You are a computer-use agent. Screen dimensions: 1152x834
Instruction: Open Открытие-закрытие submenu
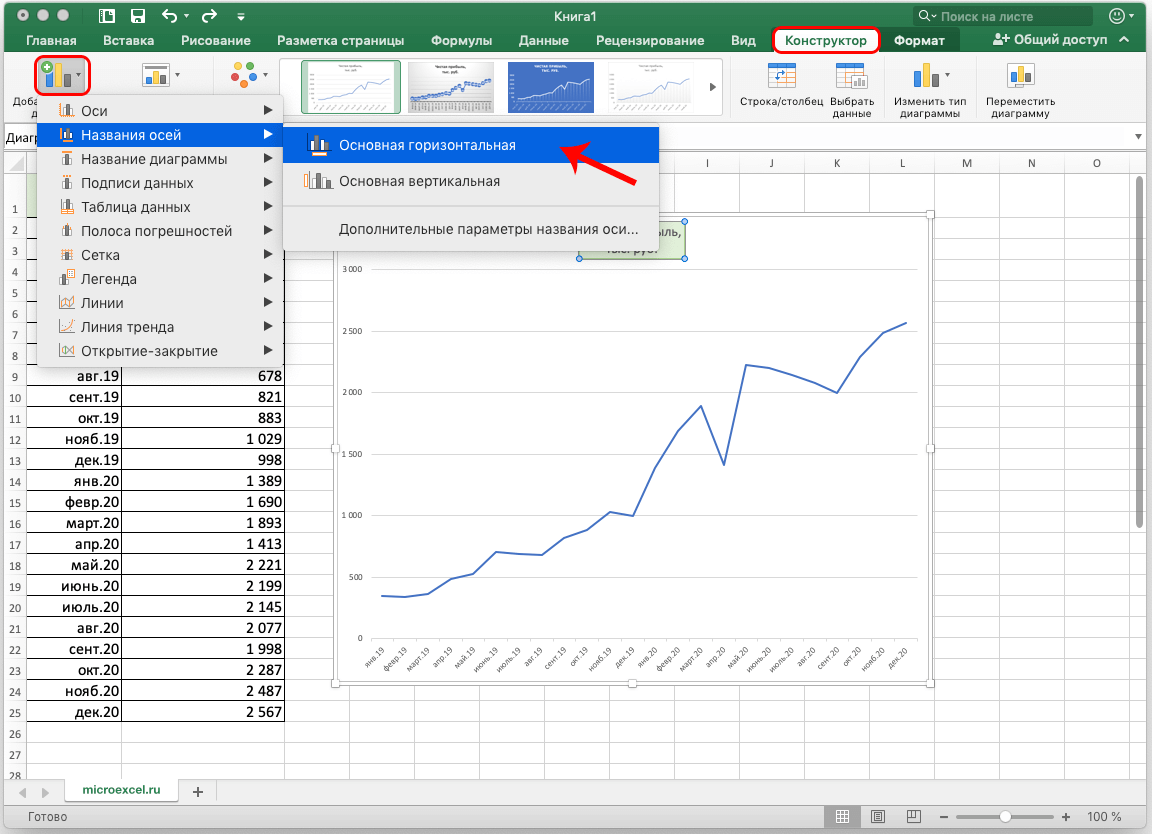coord(160,351)
